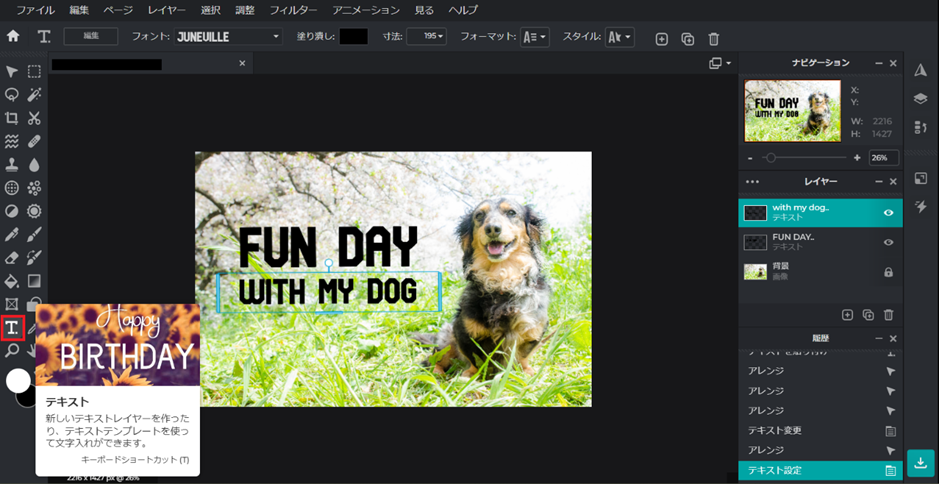Screen dimensions: 939x484
Task: Select the Lasso tool
Action: click(x=11, y=95)
